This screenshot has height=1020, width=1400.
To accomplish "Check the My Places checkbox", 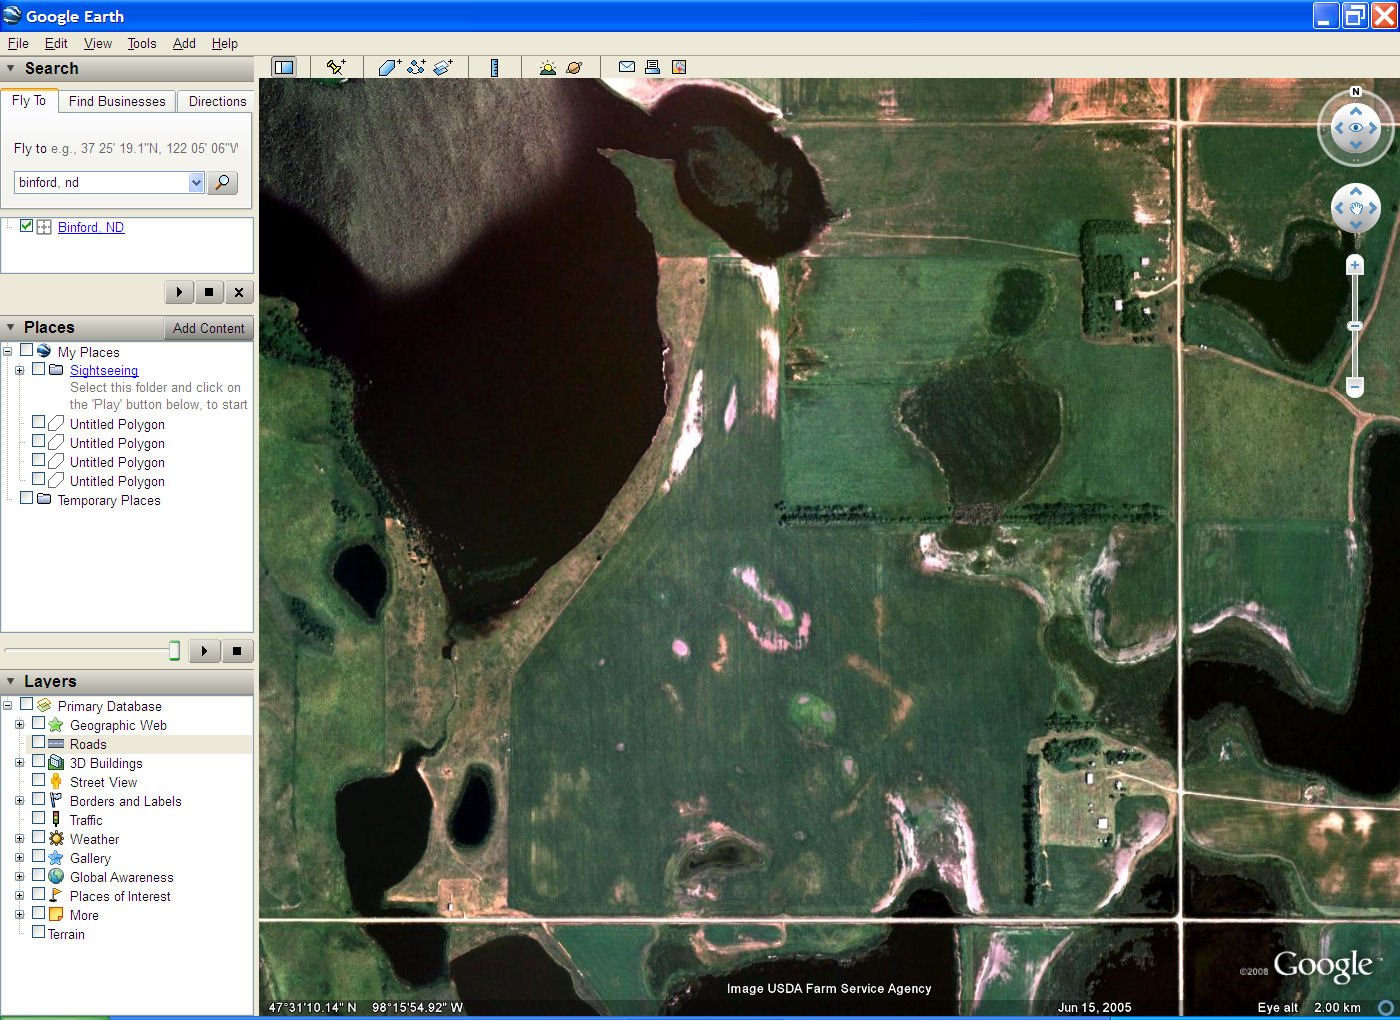I will coord(27,351).
